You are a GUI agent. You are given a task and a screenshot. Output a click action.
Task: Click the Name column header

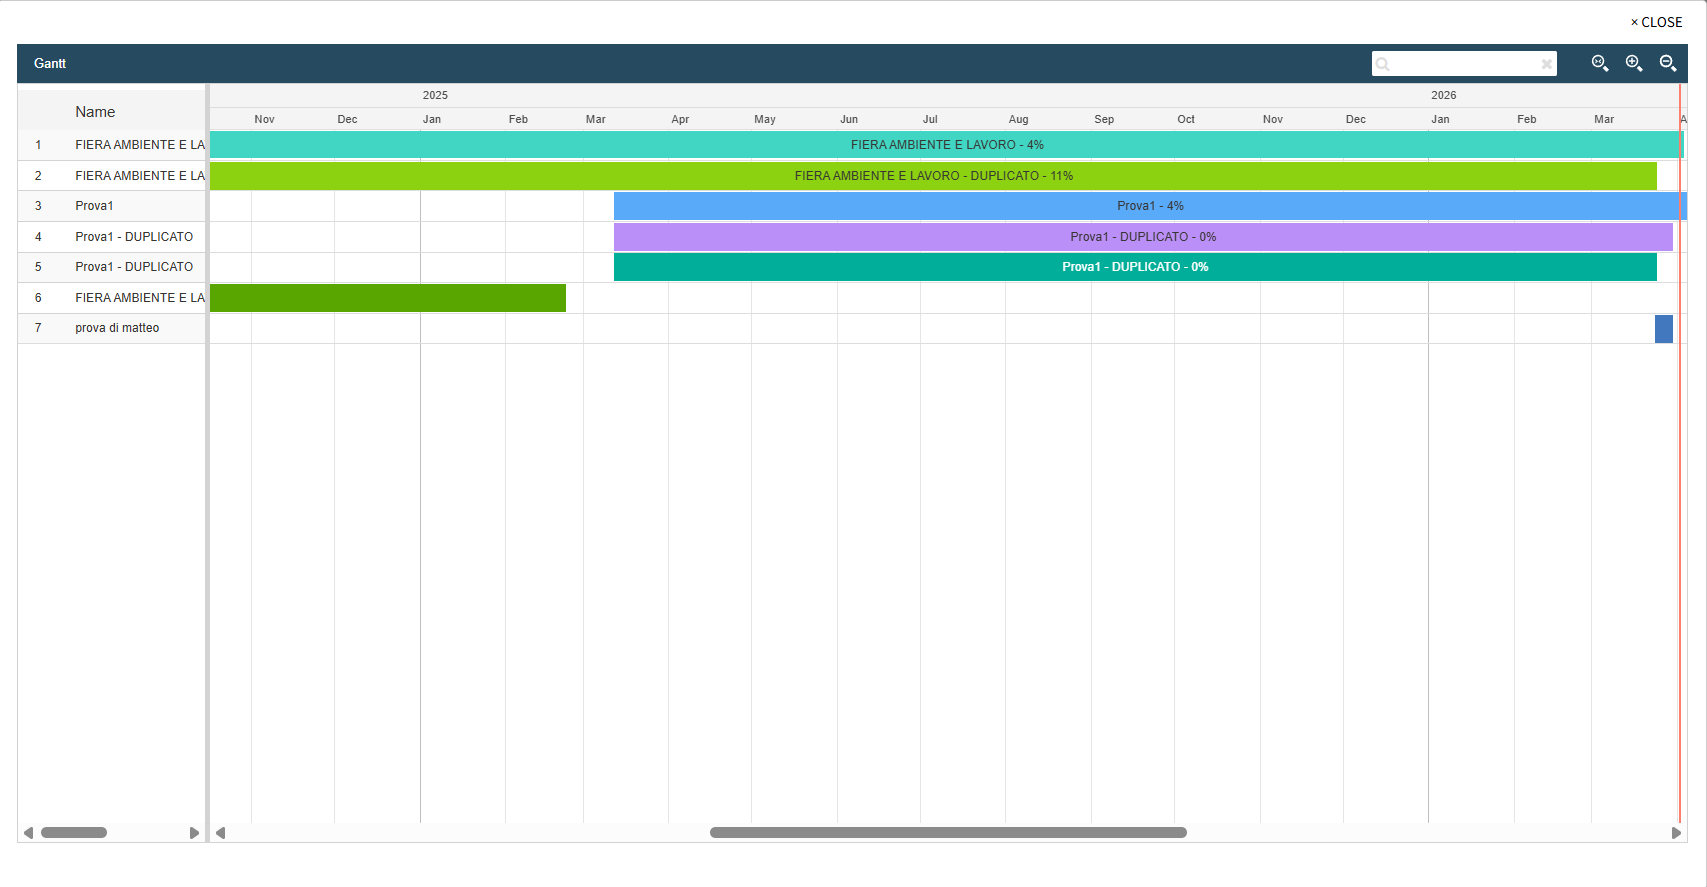pyautogui.click(x=95, y=112)
